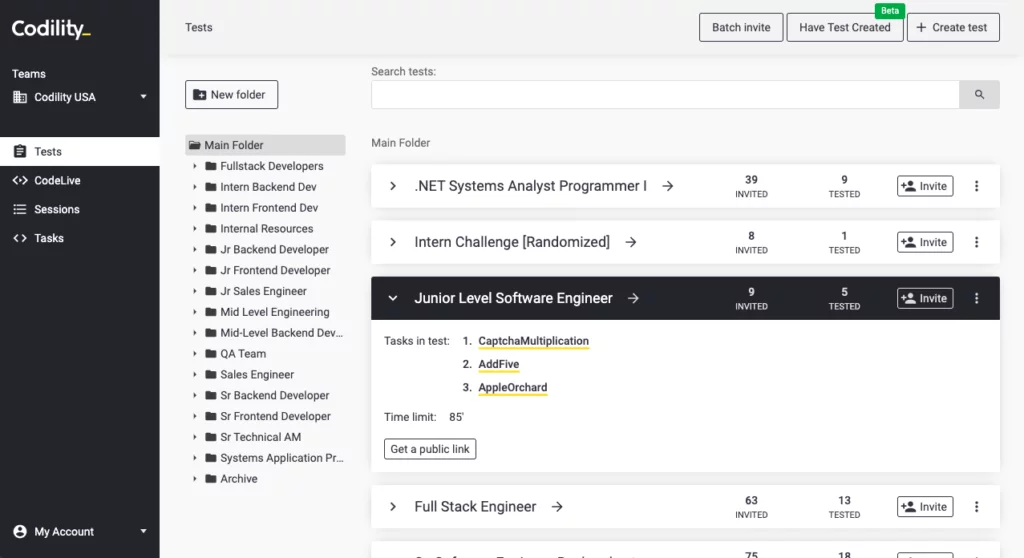Click the search magnifier icon button
The image size is (1024, 558).
pos(979,95)
